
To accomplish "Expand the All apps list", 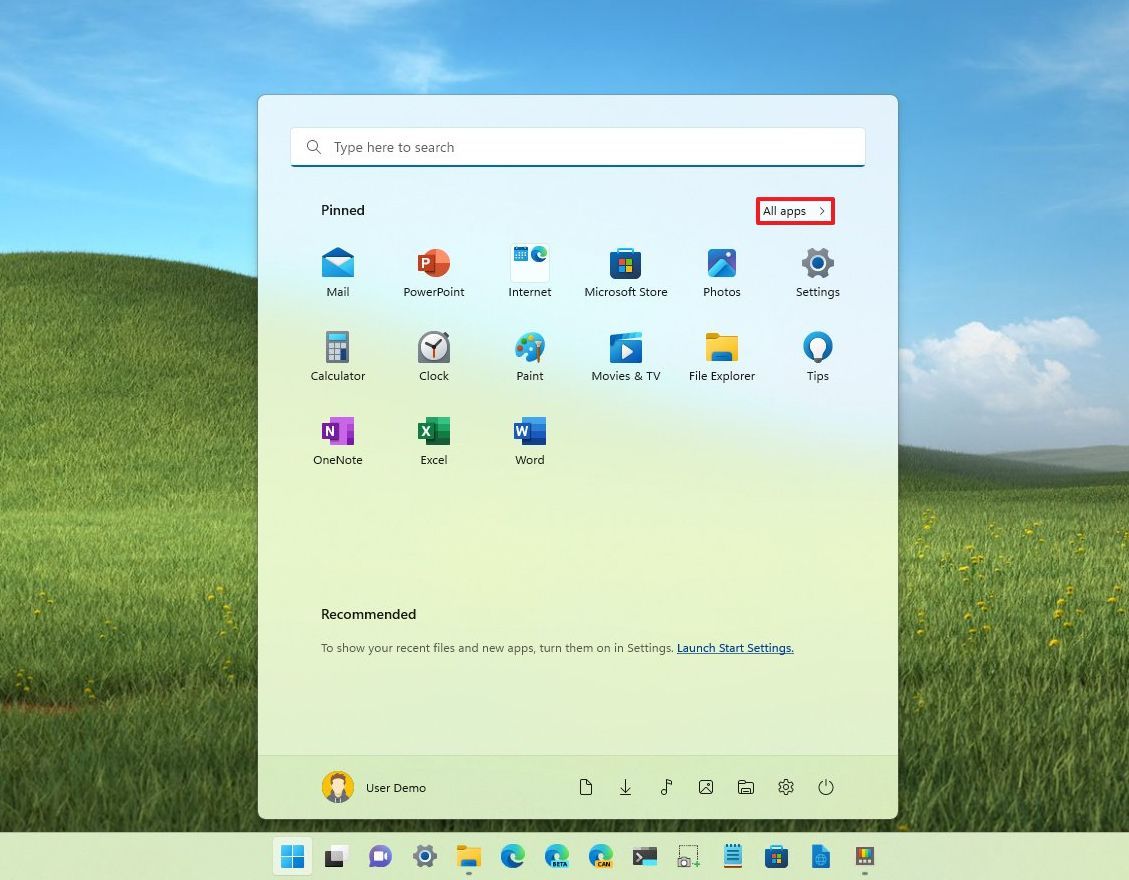I will click(794, 211).
